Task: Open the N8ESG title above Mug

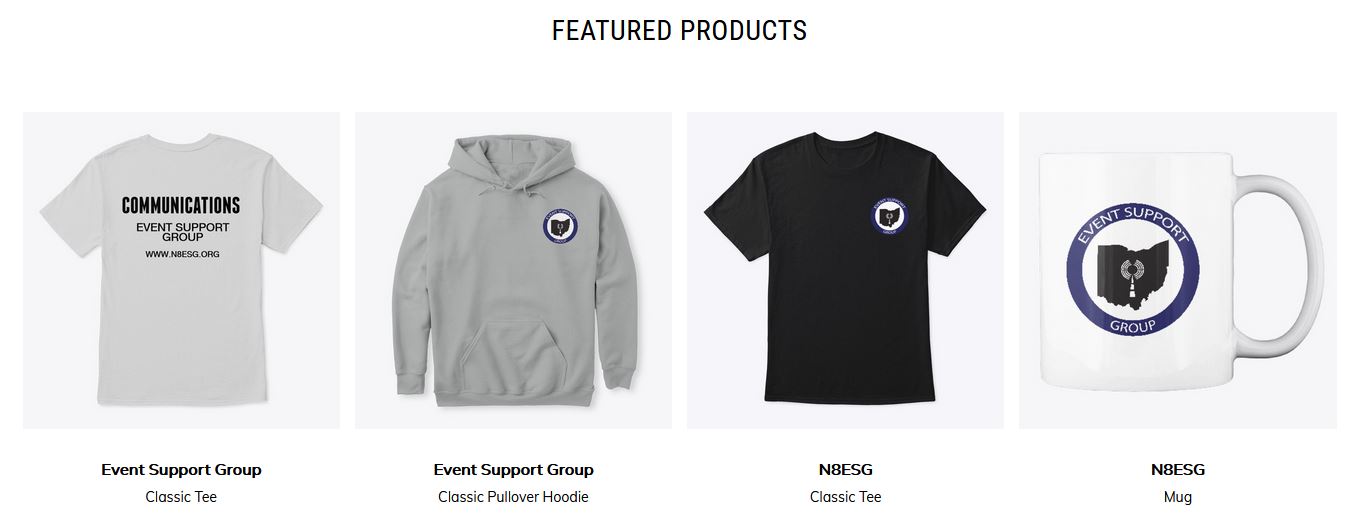Action: pos(1177,469)
